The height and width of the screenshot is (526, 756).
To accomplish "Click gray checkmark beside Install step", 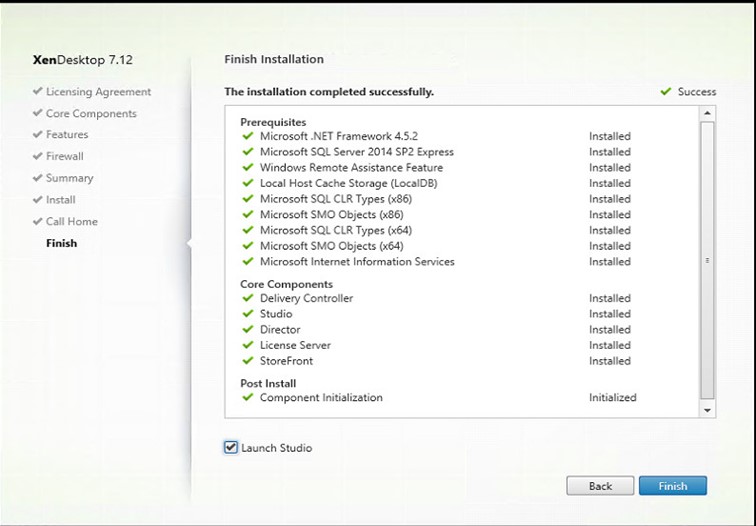I will click(x=38, y=199).
